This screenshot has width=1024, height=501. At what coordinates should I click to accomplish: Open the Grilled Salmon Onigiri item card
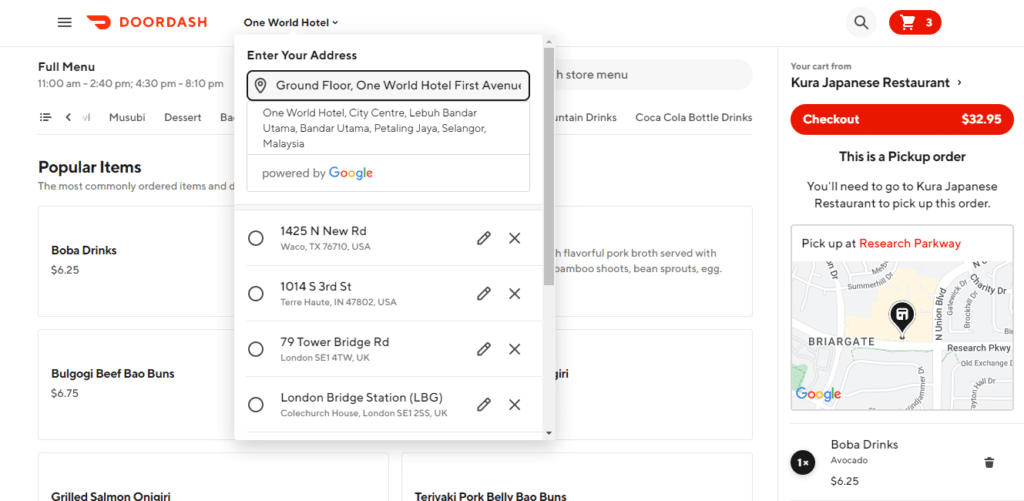click(x=213, y=477)
